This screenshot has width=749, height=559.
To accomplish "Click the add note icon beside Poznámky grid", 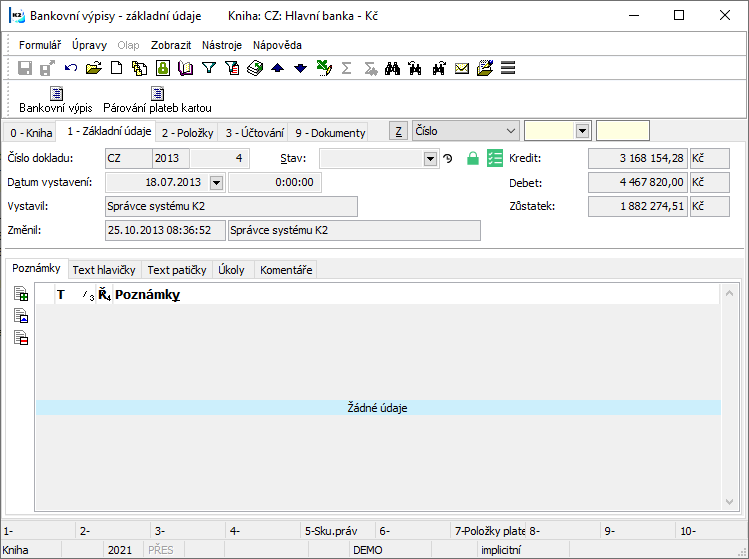I will click(x=21, y=294).
